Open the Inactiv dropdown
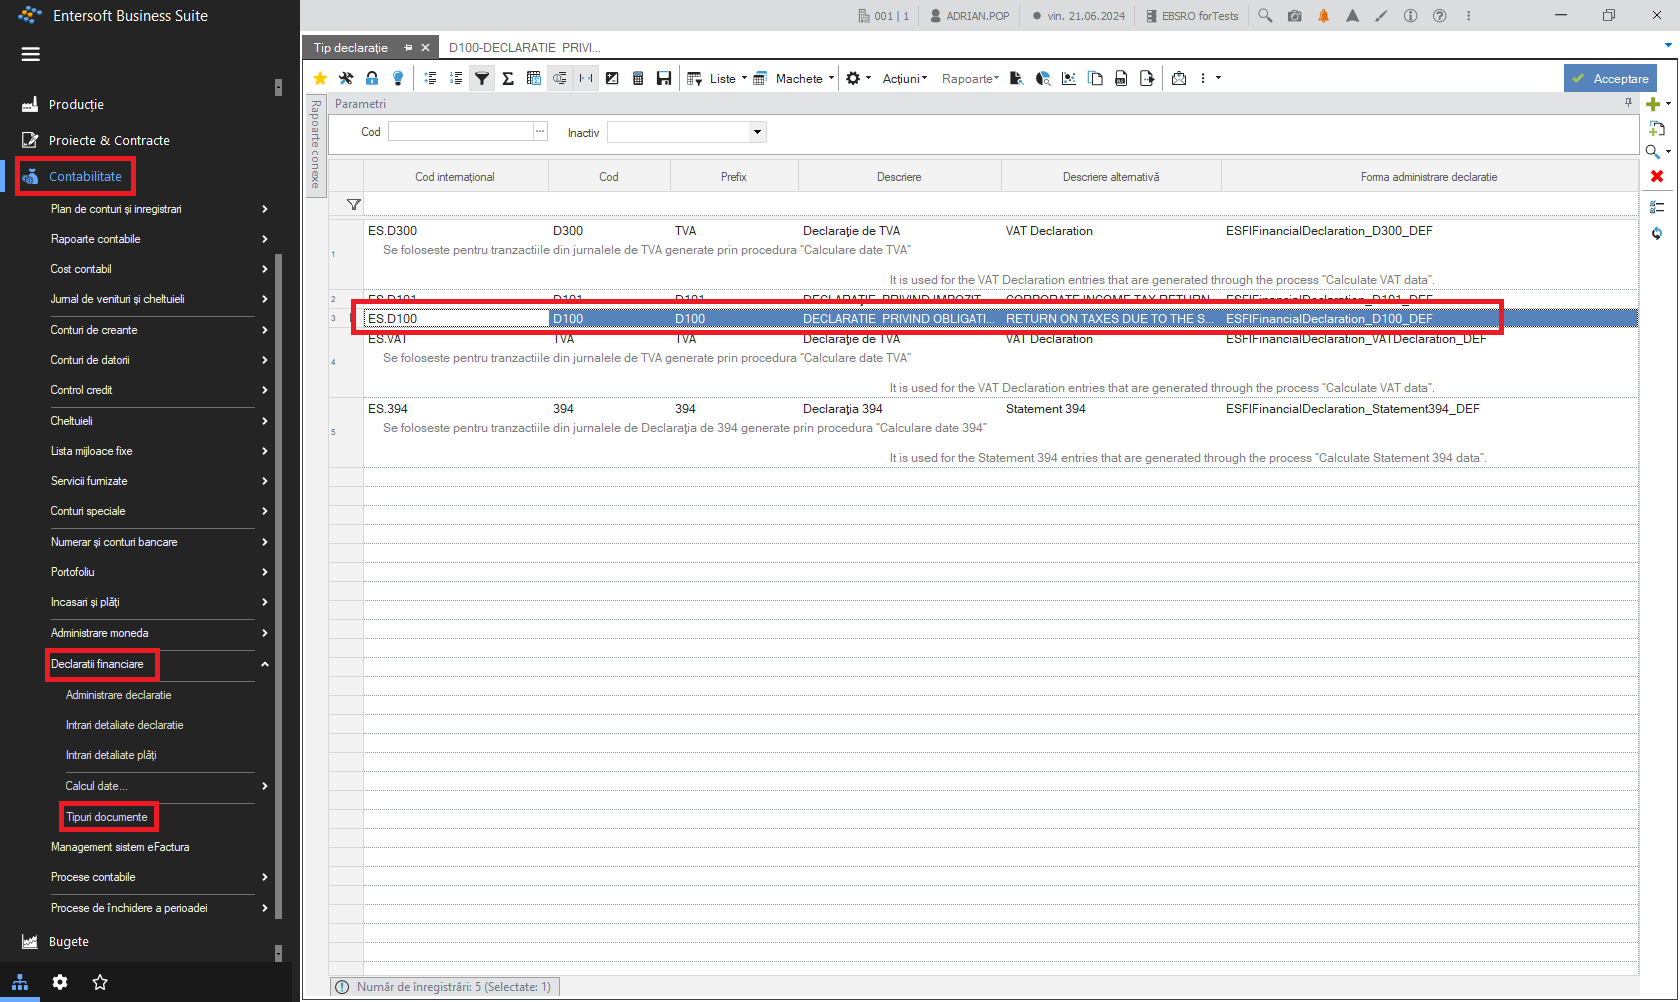This screenshot has width=1680, height=1002. pyautogui.click(x=757, y=132)
